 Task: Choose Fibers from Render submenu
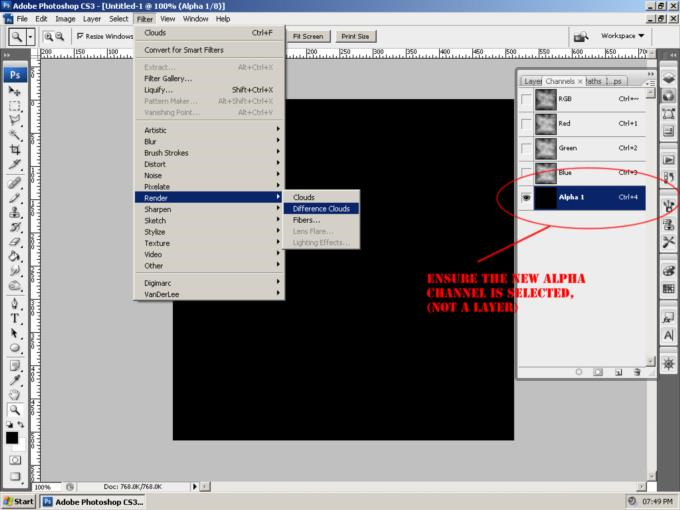coord(321,220)
